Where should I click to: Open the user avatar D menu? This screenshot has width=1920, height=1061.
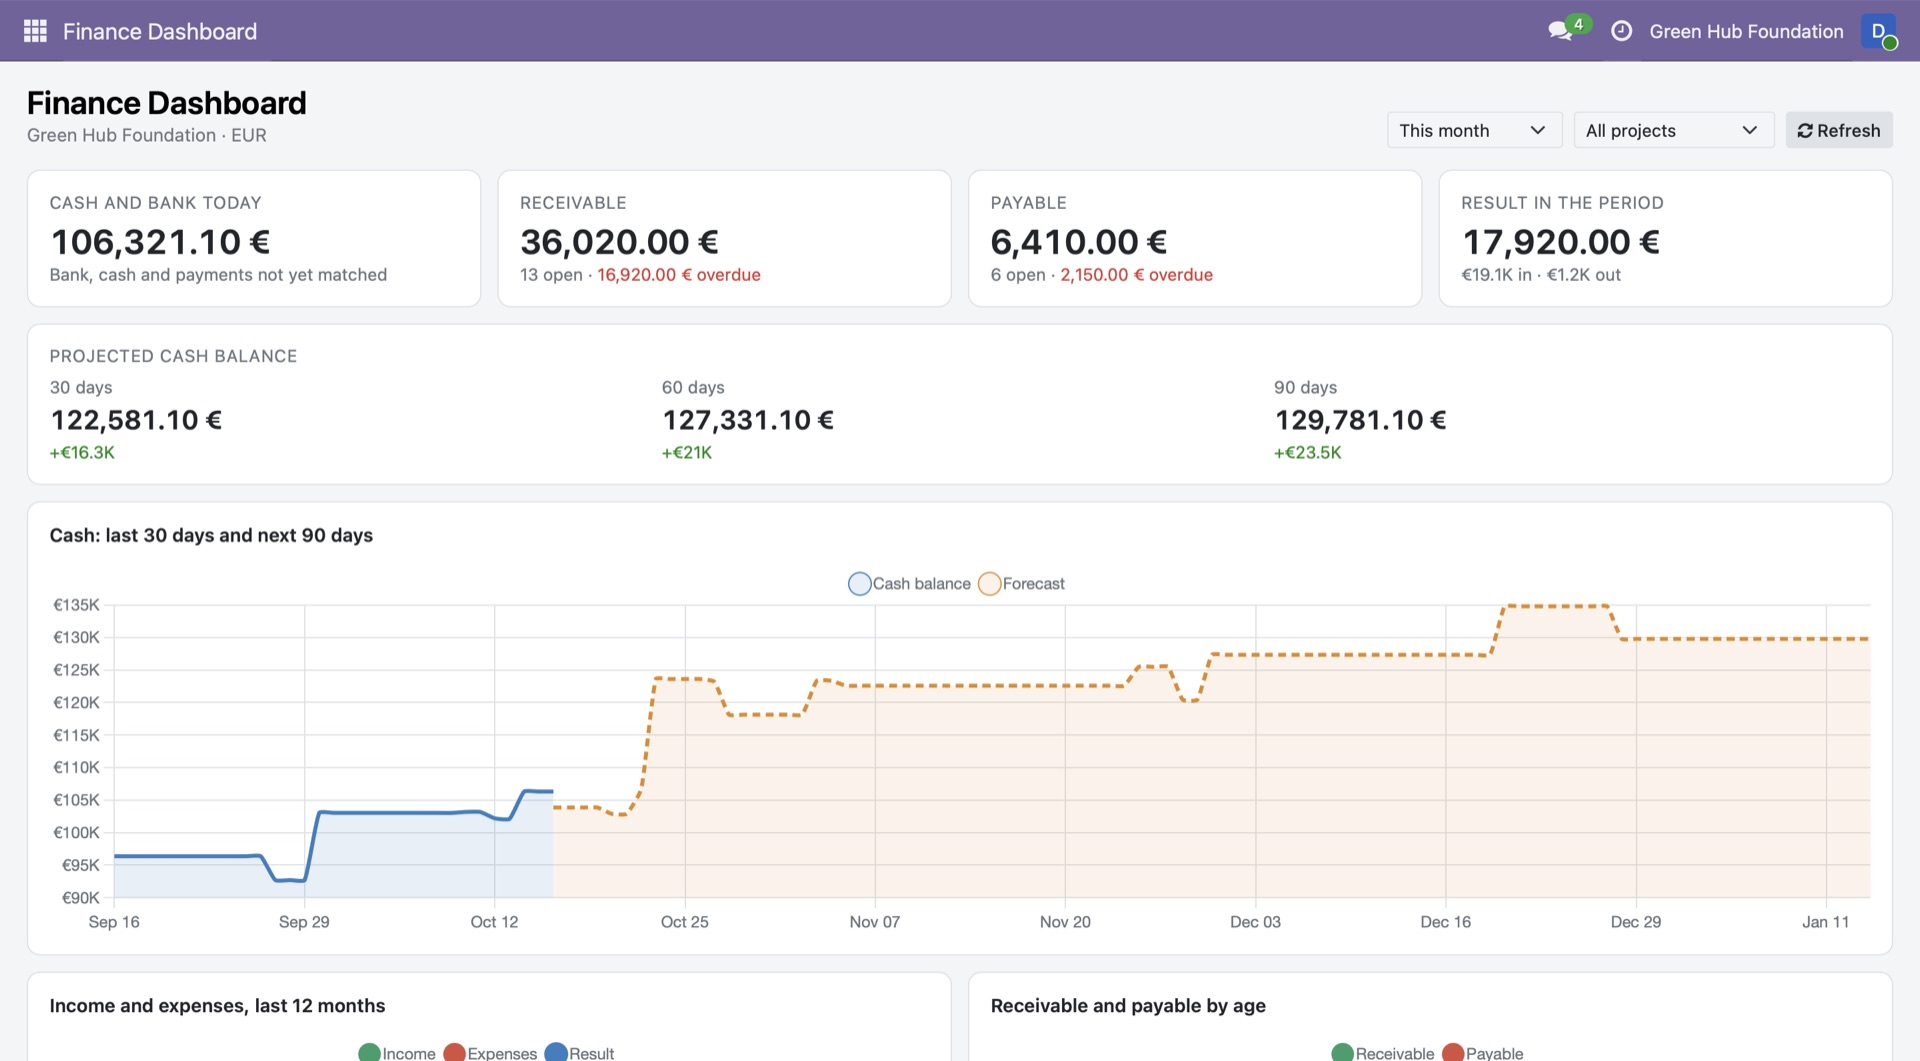[x=1878, y=31]
